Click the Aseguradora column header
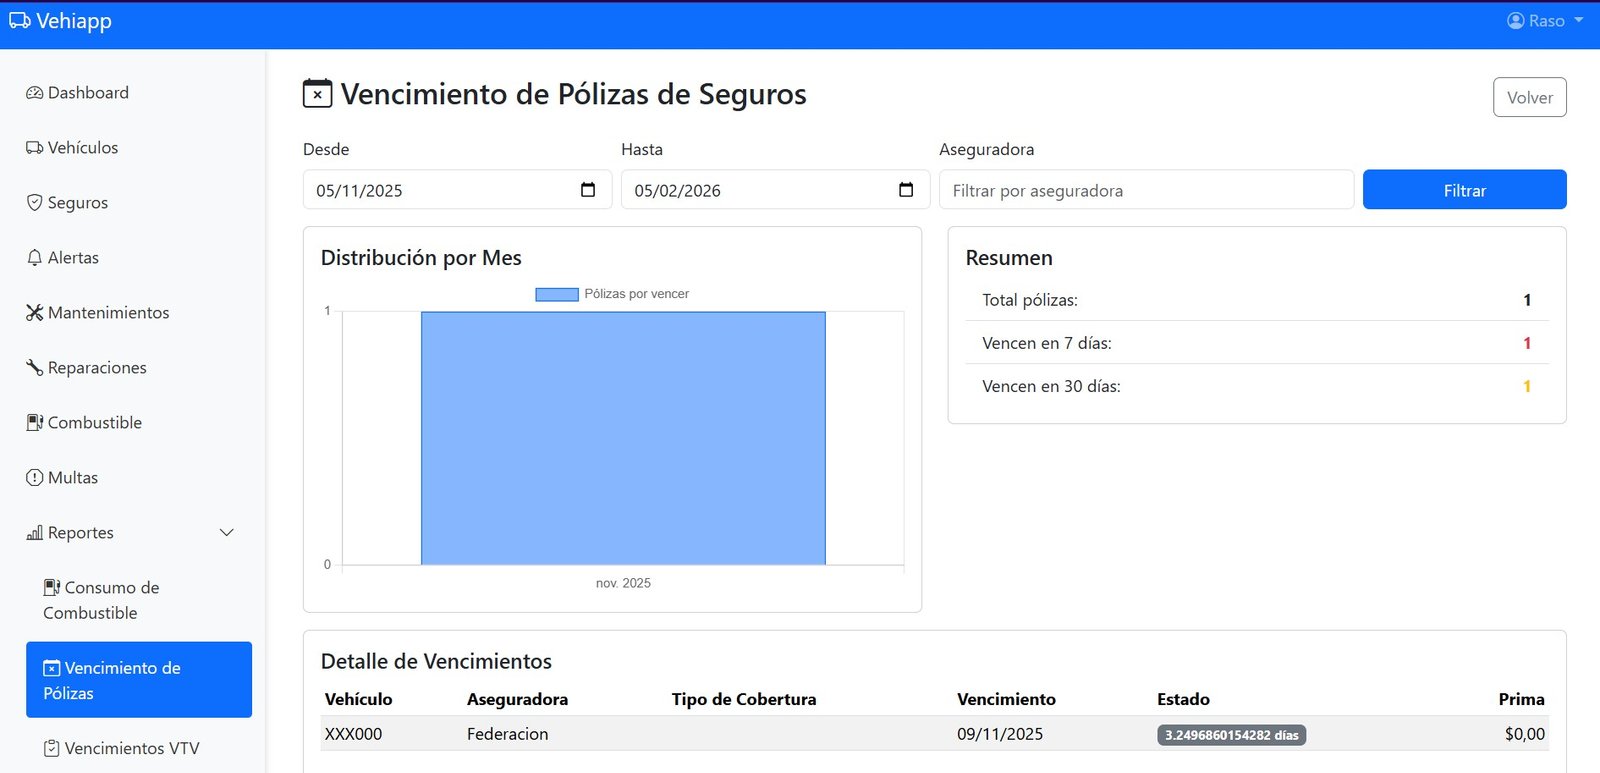Image resolution: width=1600 pixels, height=773 pixels. pos(517,699)
